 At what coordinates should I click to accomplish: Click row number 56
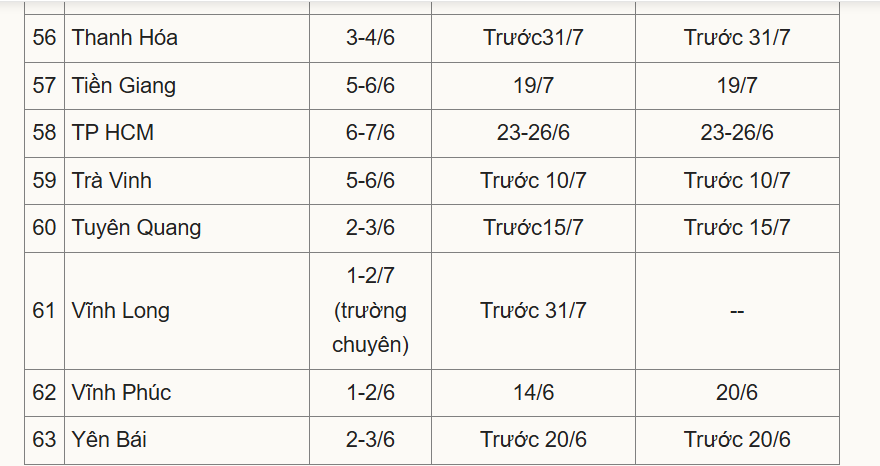pyautogui.click(x=44, y=38)
